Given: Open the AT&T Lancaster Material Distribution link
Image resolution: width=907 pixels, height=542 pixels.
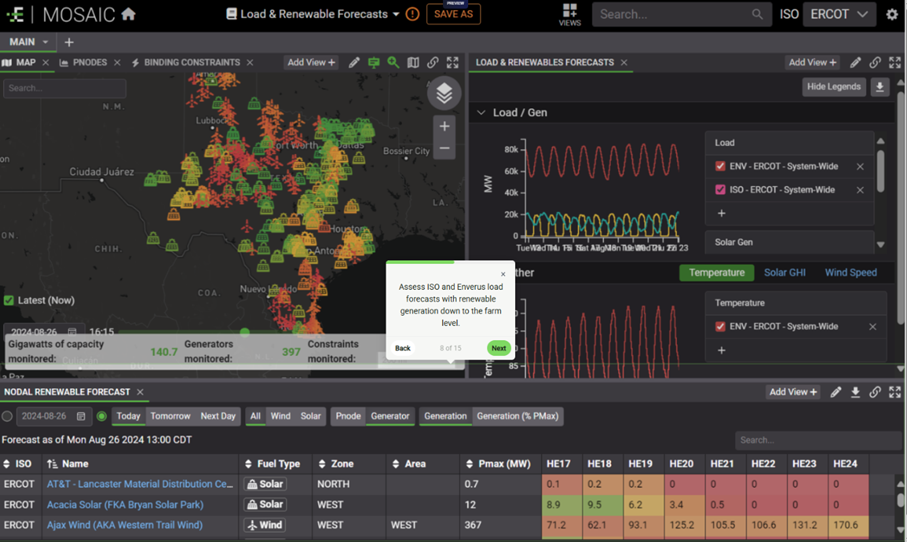Looking at the screenshot, I should tap(139, 484).
